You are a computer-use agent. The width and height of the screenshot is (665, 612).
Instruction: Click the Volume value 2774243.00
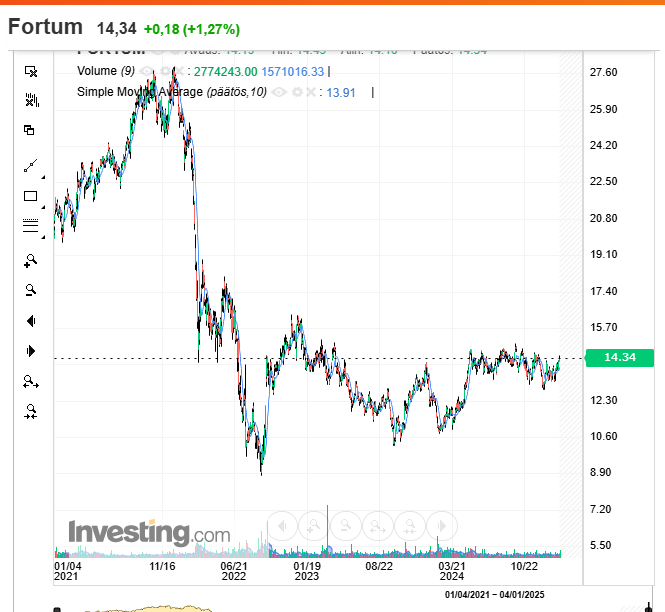pyautogui.click(x=226, y=72)
